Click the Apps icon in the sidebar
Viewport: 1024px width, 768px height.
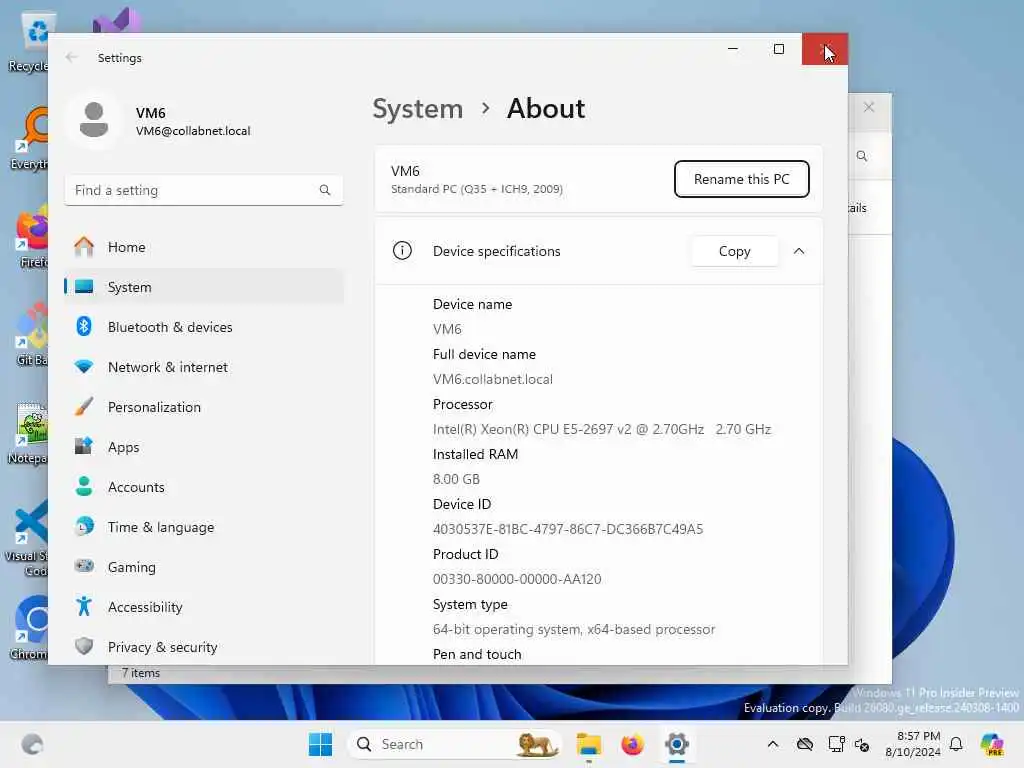tap(84, 446)
